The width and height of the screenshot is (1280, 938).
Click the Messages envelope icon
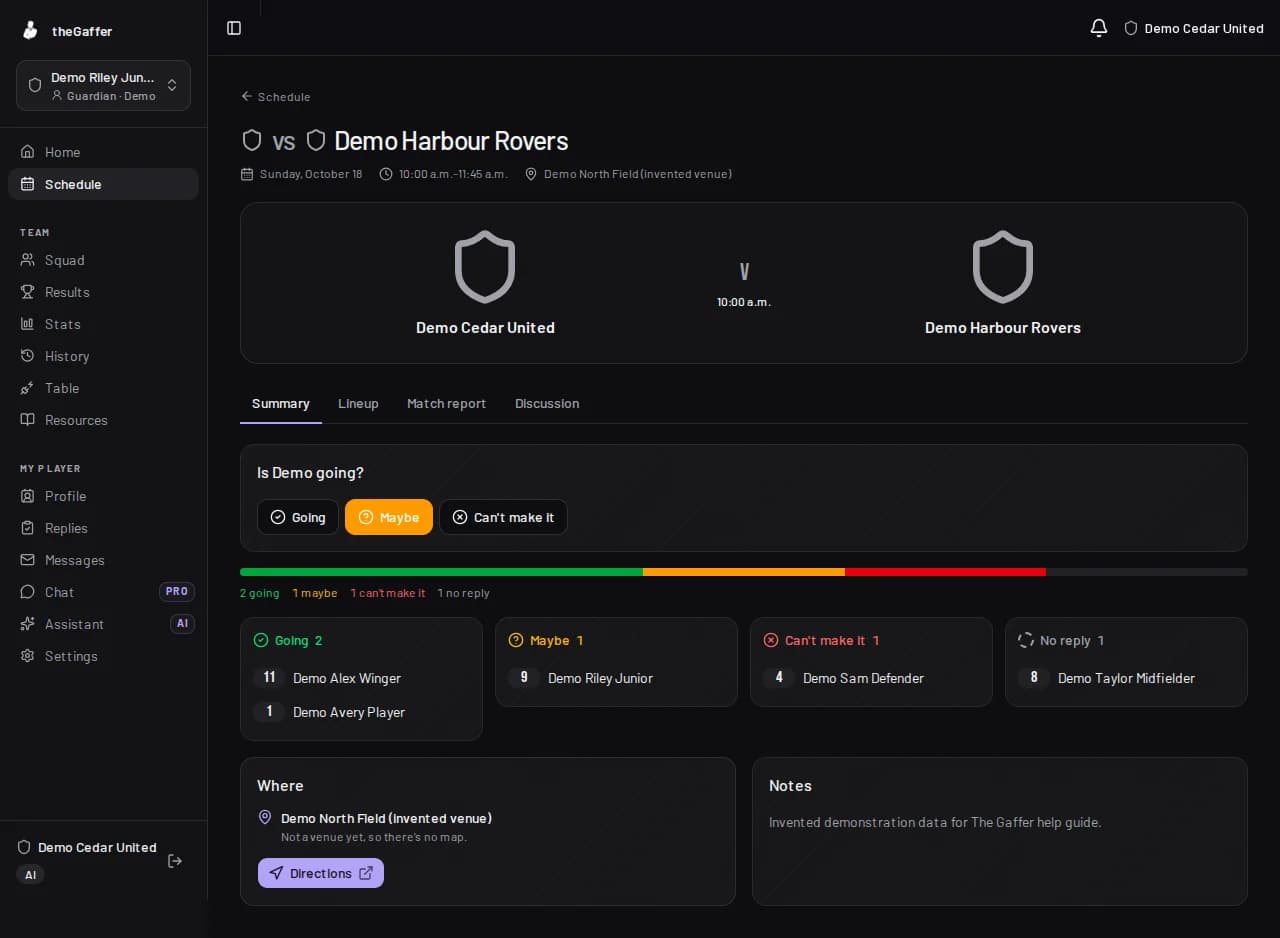[27, 560]
